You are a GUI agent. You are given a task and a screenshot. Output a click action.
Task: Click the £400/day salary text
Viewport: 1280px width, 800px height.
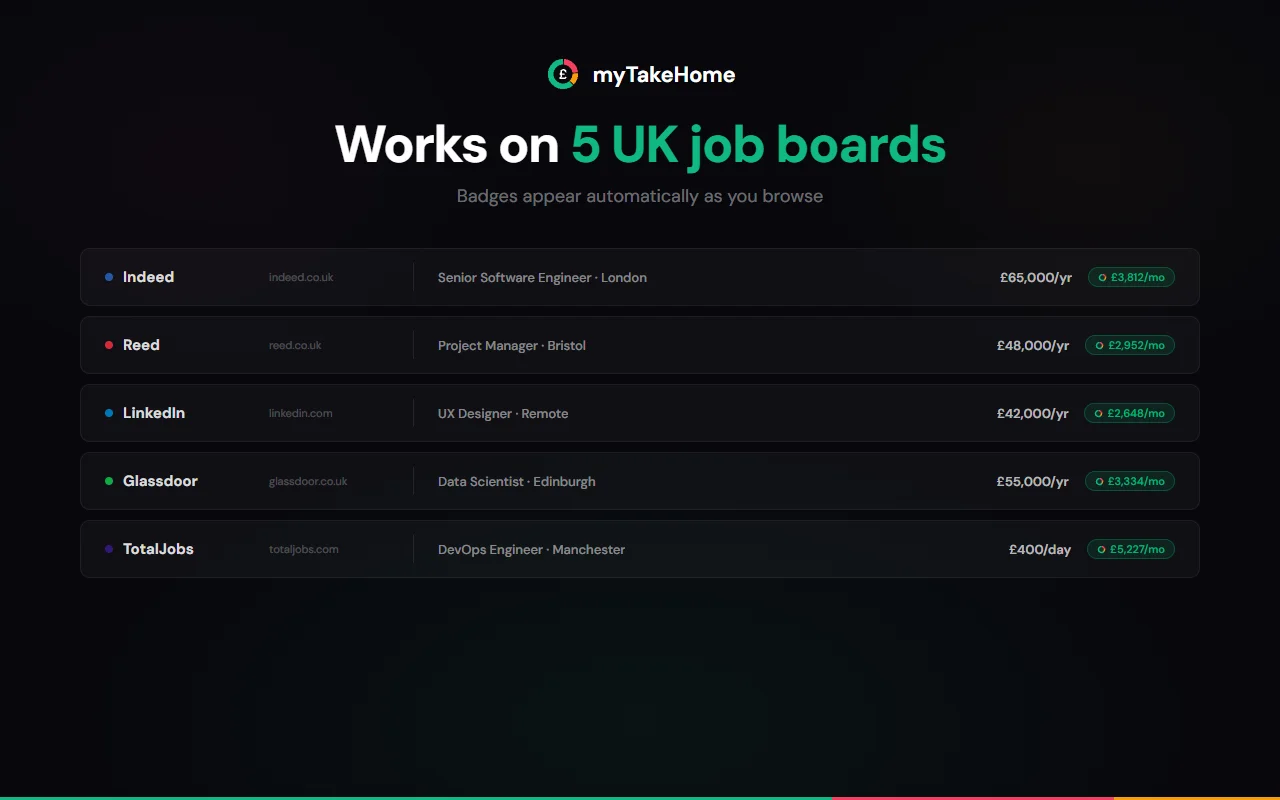tap(1040, 549)
